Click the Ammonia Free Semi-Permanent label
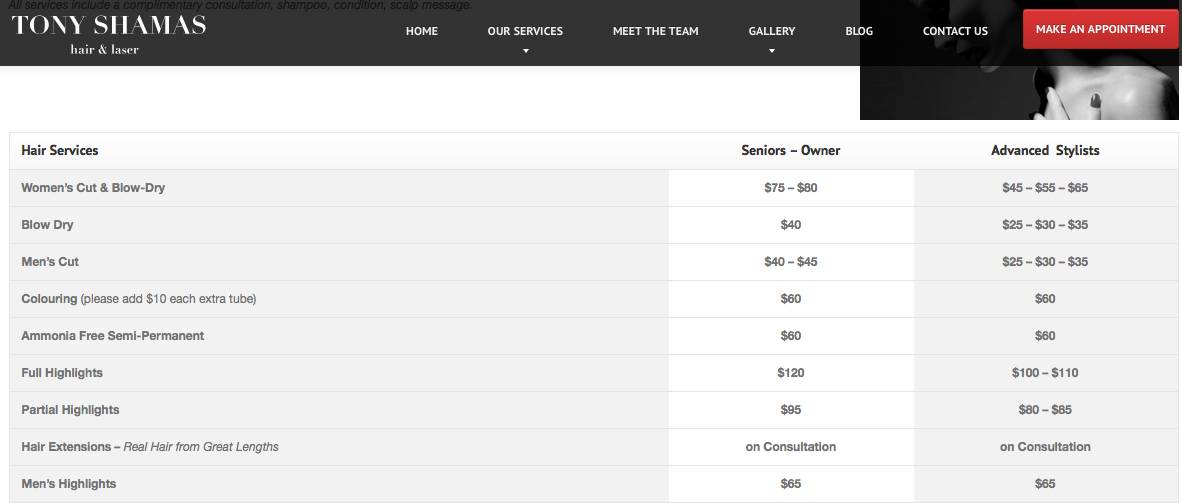 click(112, 336)
